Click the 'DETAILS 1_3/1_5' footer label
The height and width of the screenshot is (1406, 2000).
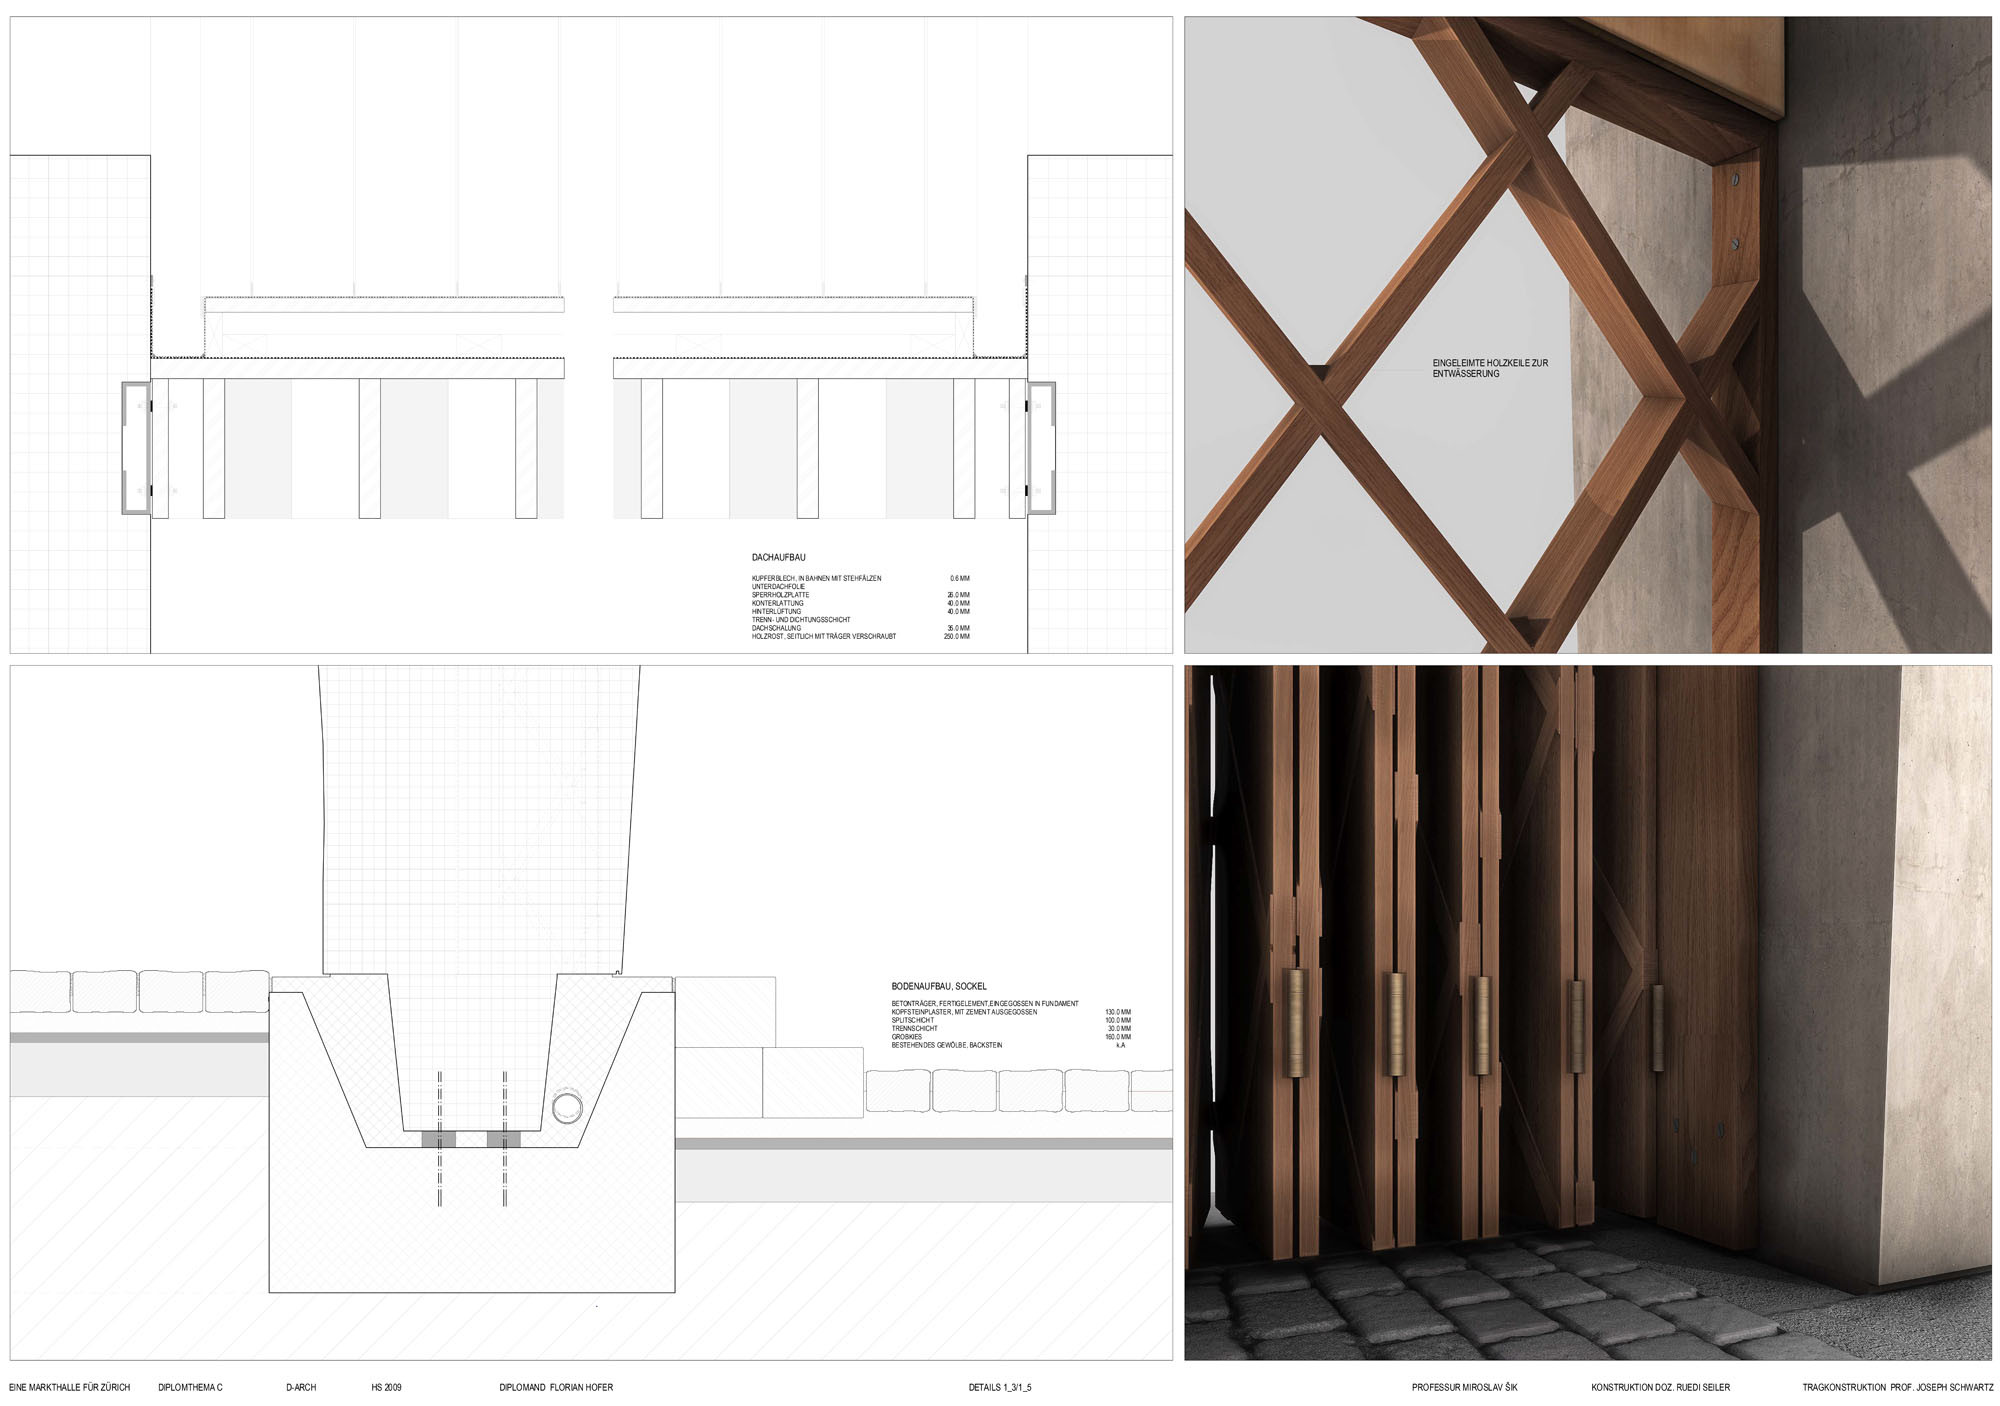click(x=1000, y=1387)
